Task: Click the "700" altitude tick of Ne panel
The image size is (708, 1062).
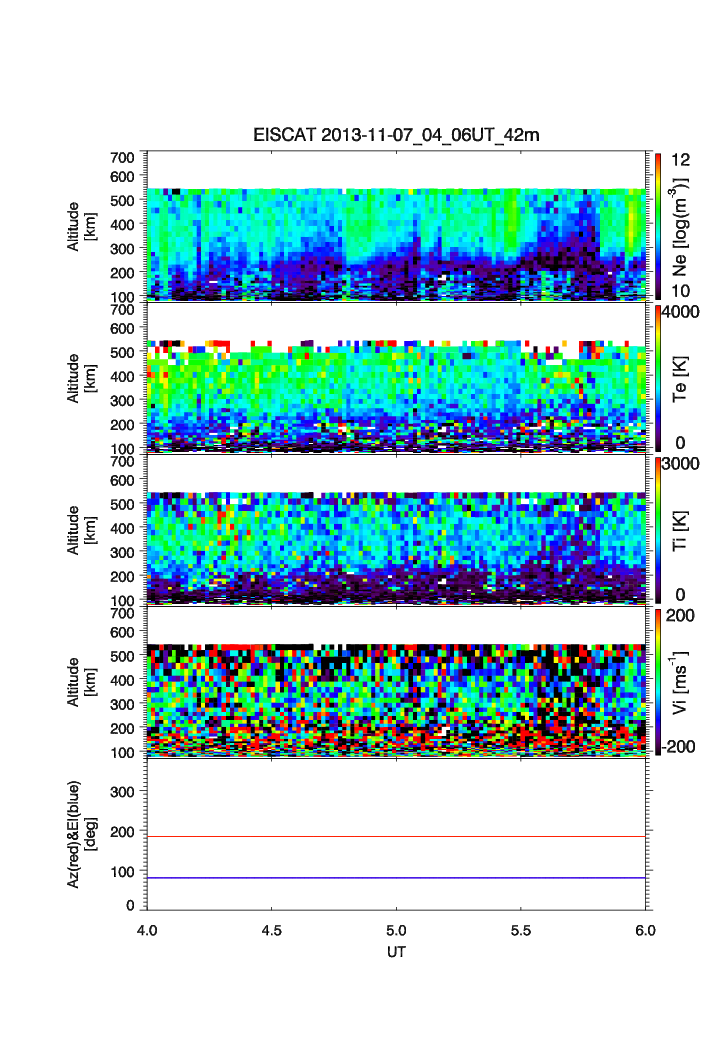Action: point(123,158)
